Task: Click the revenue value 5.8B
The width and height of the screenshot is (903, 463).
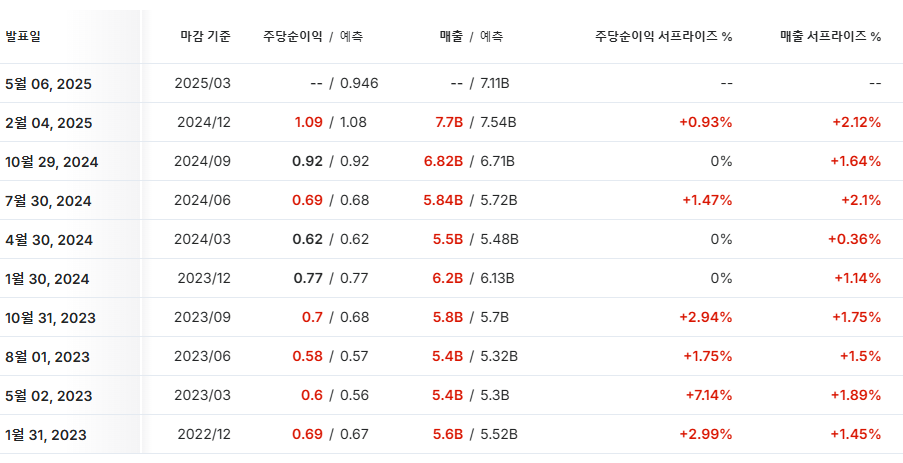Action: click(448, 317)
